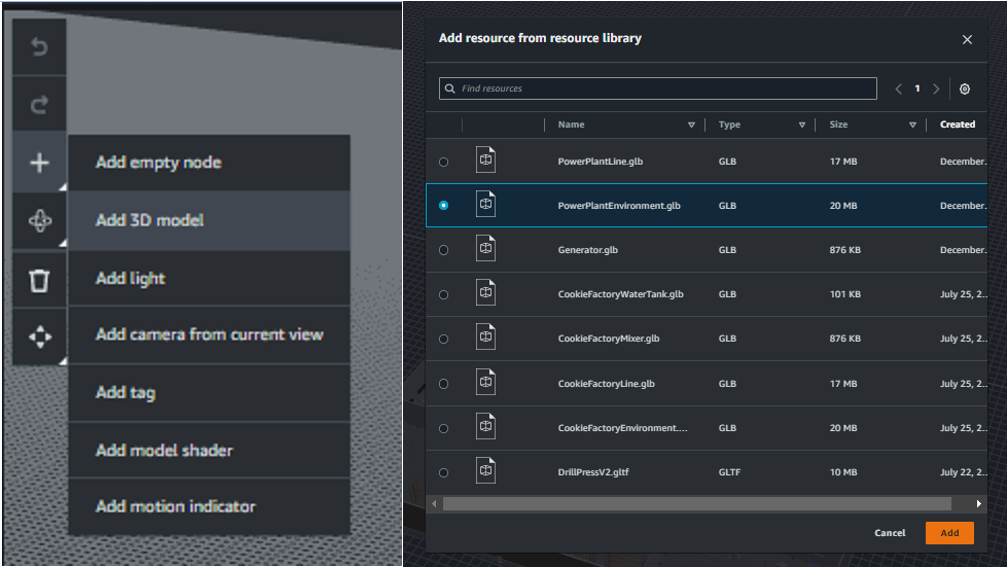The width and height of the screenshot is (1007, 568).
Task: Select the CookieFactoryLine.glb radio button
Action: tap(444, 384)
